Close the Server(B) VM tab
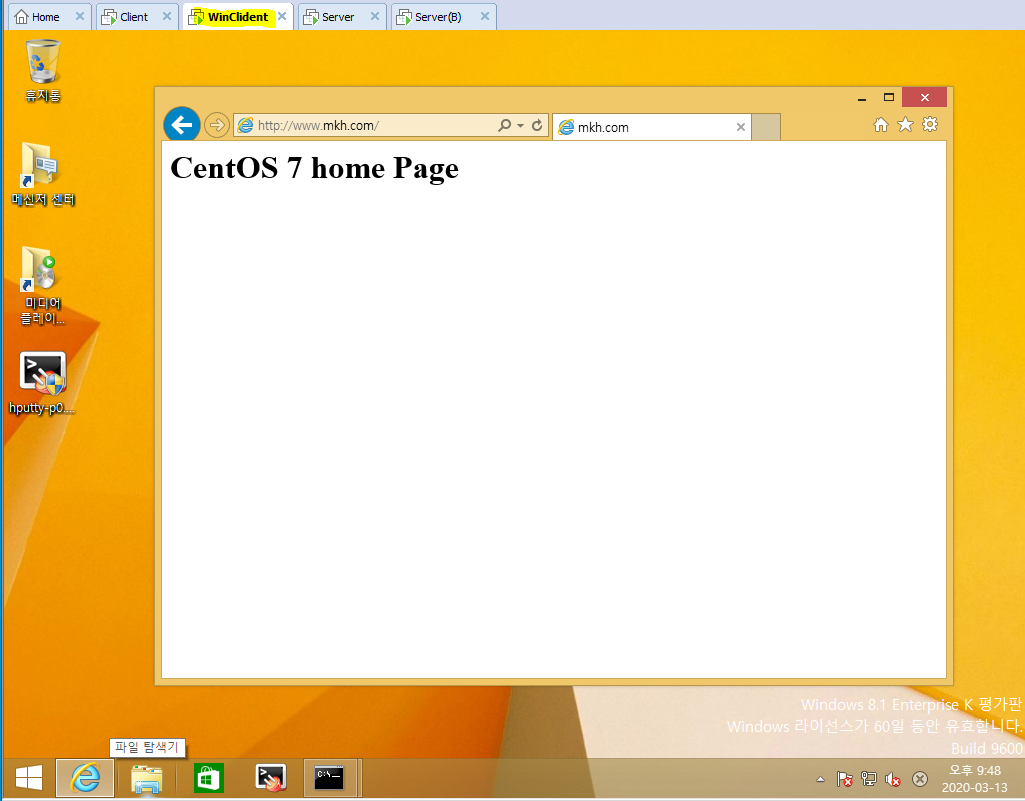1025x801 pixels. tap(484, 16)
